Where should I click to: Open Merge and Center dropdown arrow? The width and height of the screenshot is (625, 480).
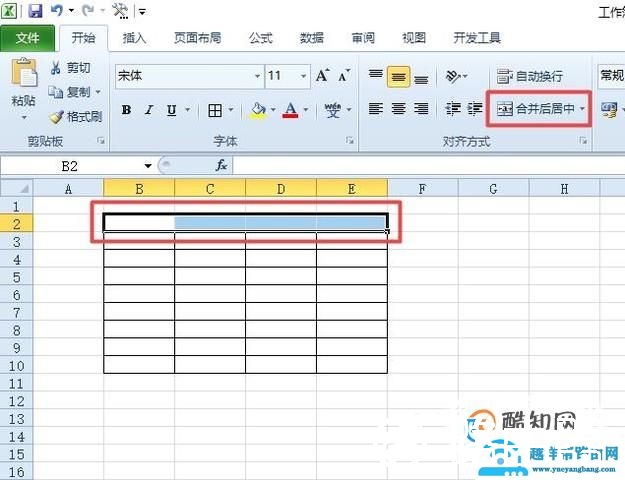pos(582,108)
